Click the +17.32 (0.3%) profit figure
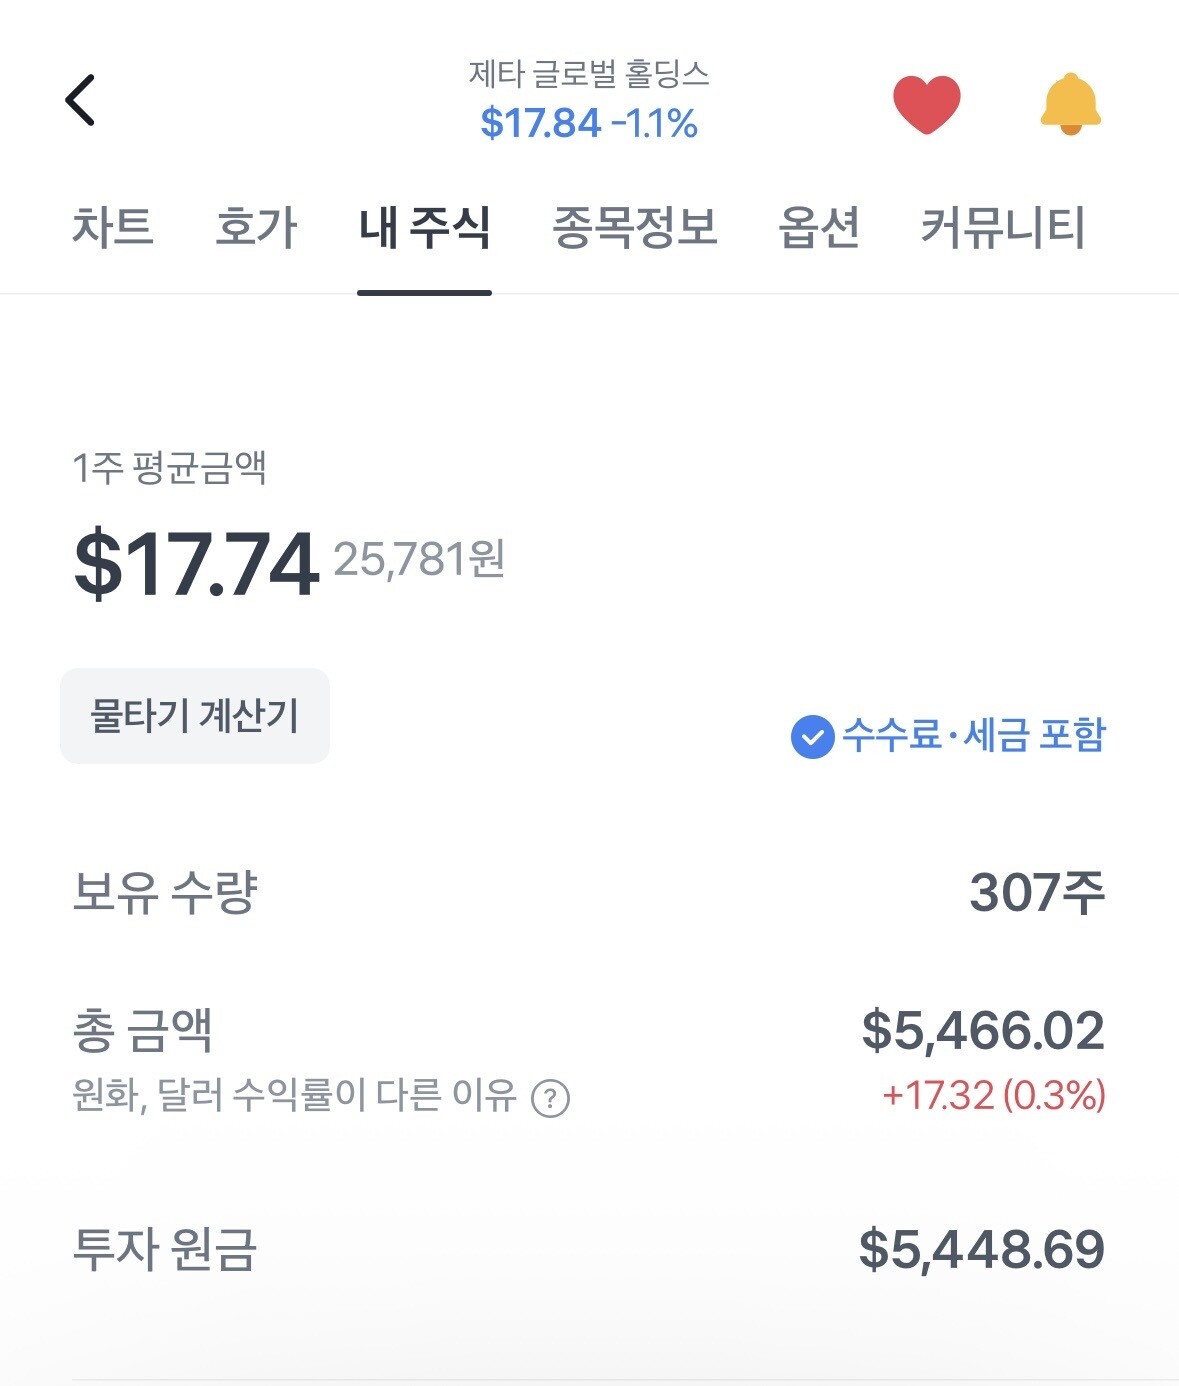Viewport: 1179px width, 1386px height. 994,1096
